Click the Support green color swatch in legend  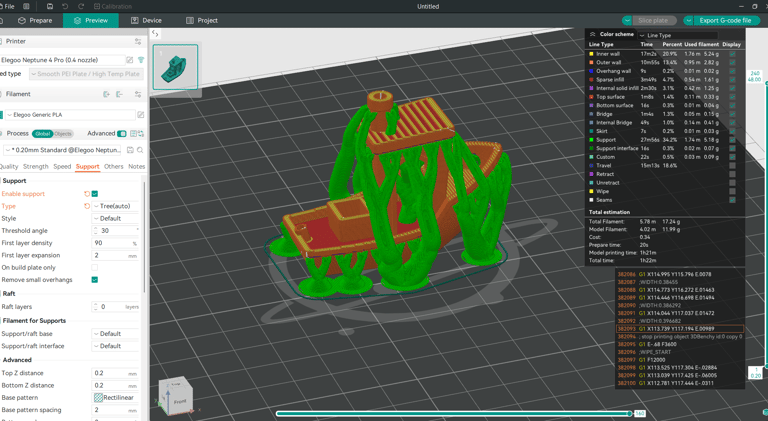591,140
